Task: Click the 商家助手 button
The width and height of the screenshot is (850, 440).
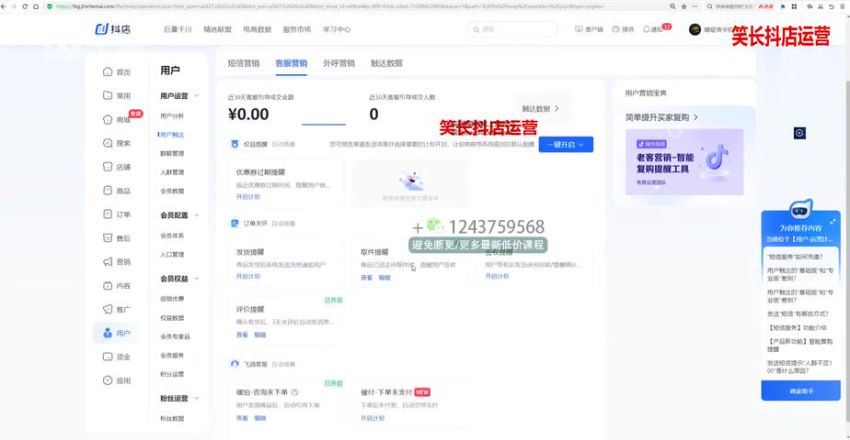Action: 801,391
